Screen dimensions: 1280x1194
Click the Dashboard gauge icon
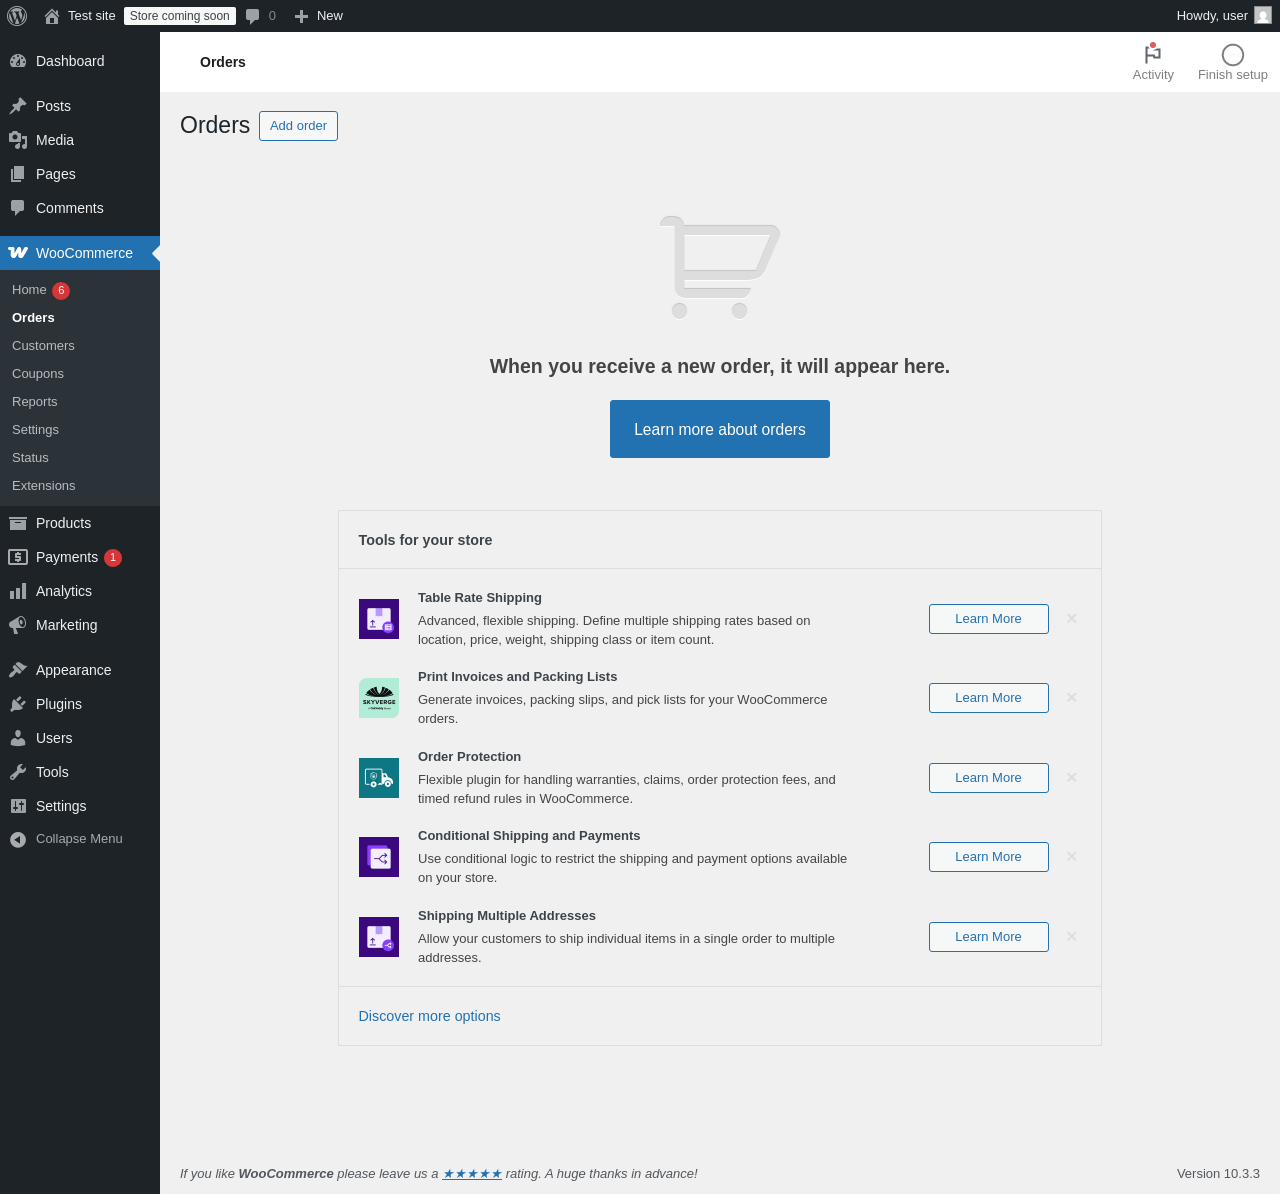[18, 61]
